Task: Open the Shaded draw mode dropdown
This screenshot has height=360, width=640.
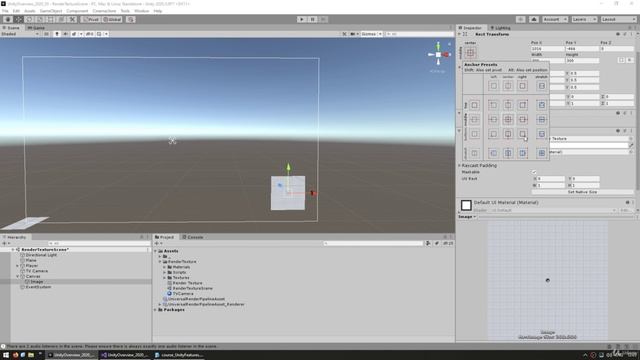Action: point(20,34)
